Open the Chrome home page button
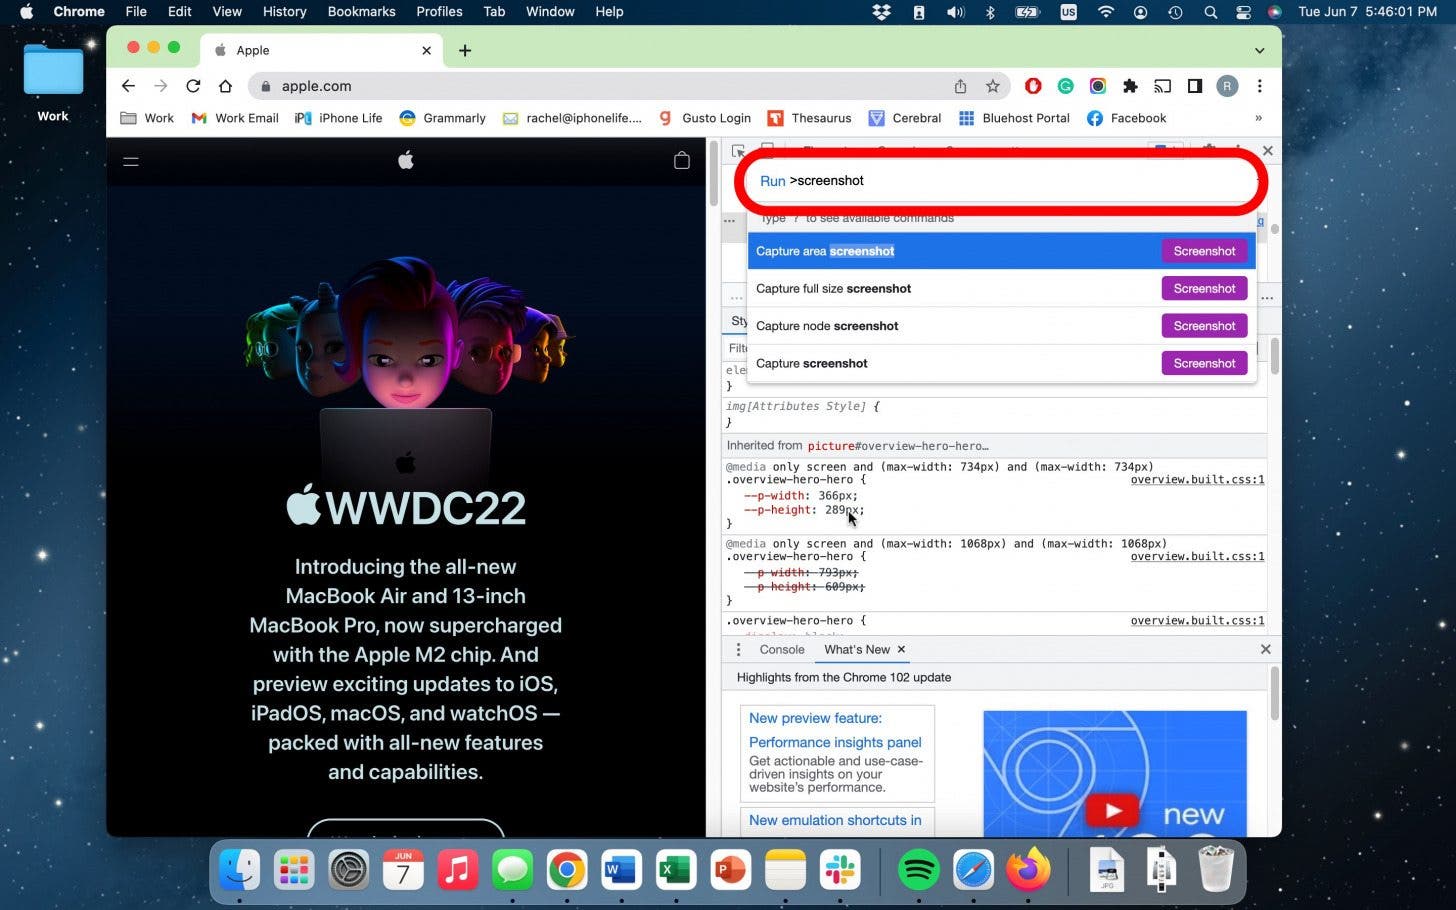This screenshot has height=910, width=1456. point(225,86)
